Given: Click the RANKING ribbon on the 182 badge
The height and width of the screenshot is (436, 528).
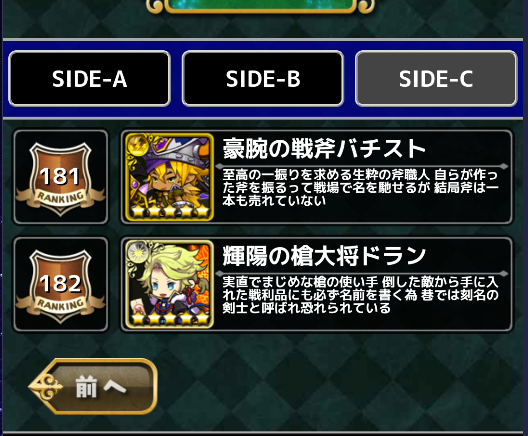Looking at the screenshot, I should point(61,305).
